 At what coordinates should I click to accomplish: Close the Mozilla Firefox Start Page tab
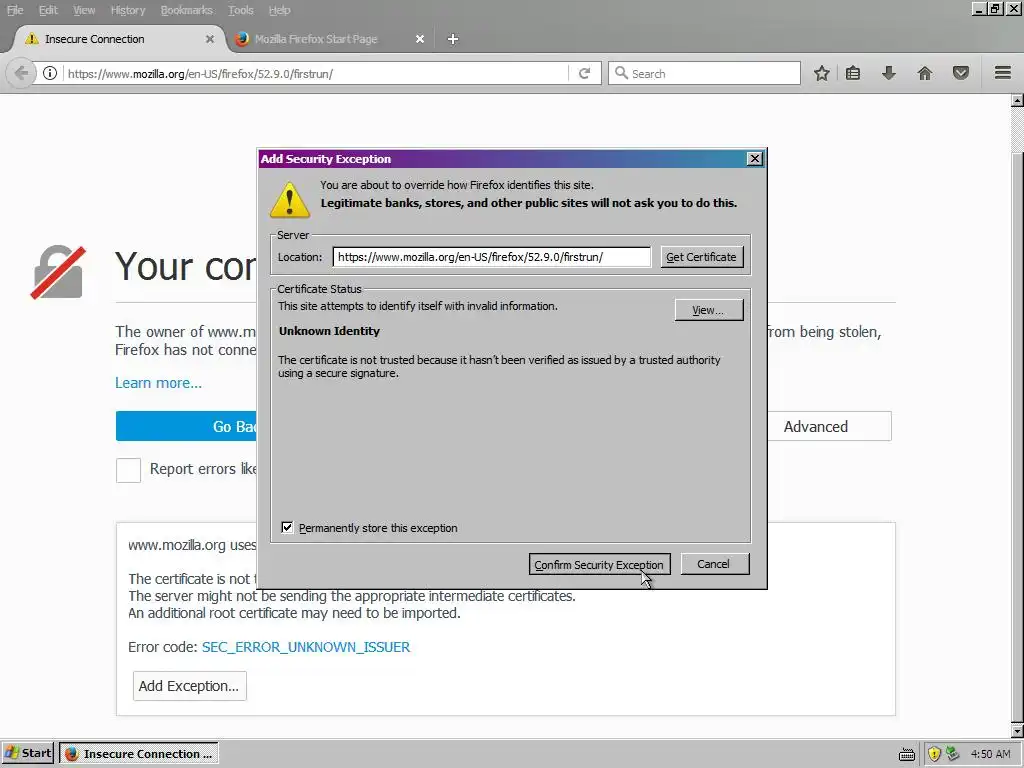pyautogui.click(x=420, y=39)
